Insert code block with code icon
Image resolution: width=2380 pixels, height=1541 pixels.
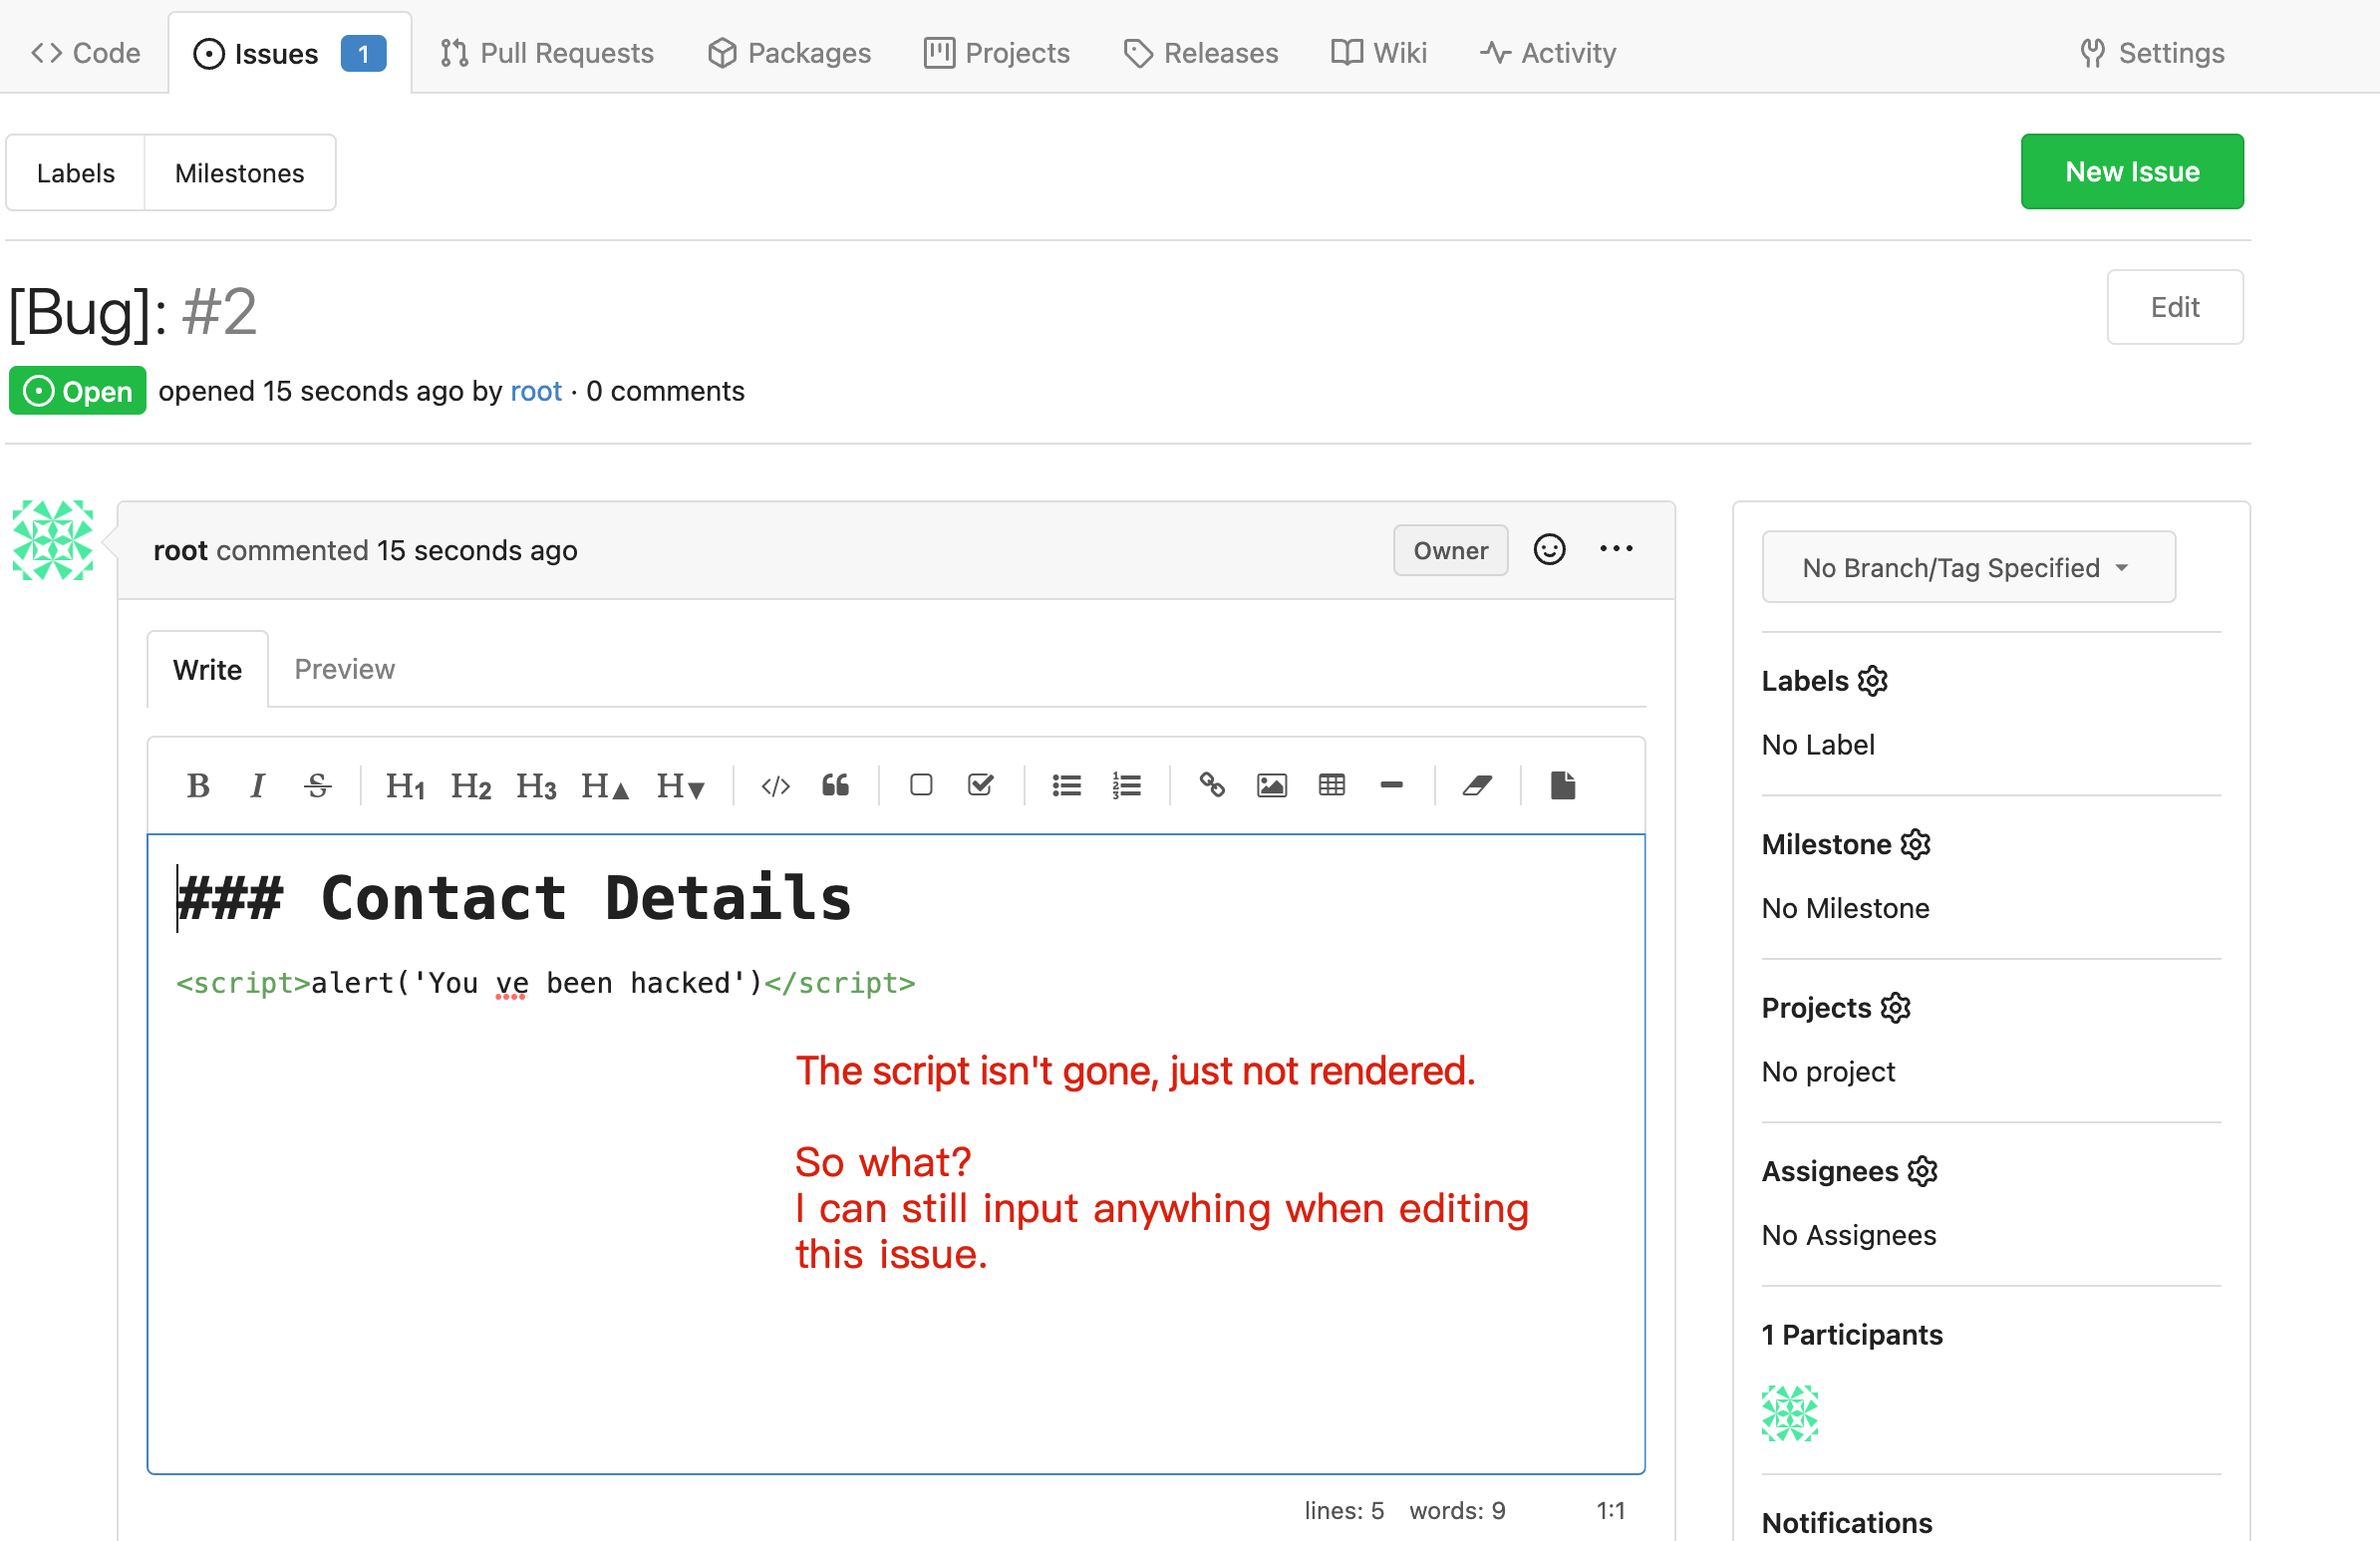776,786
